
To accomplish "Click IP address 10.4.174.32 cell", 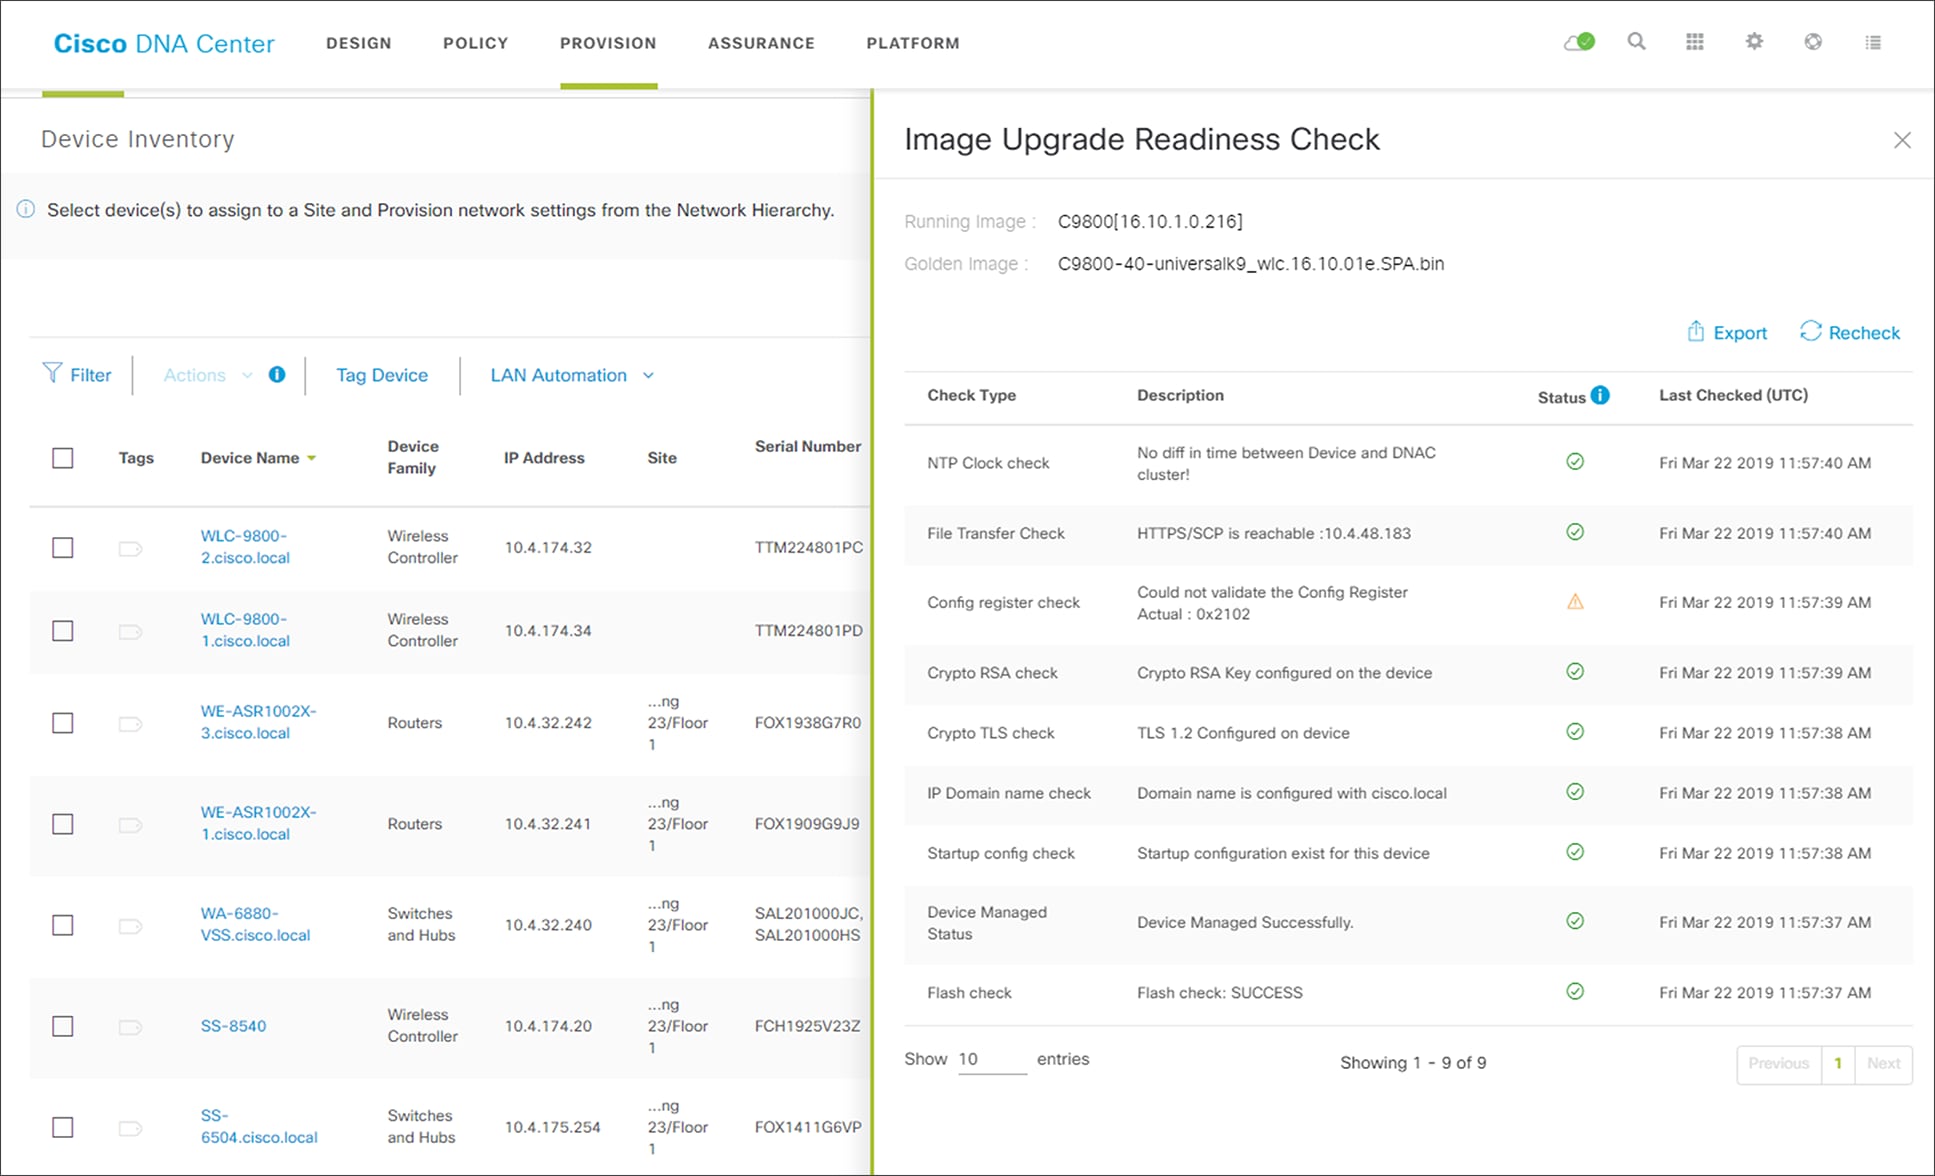I will pos(548,548).
